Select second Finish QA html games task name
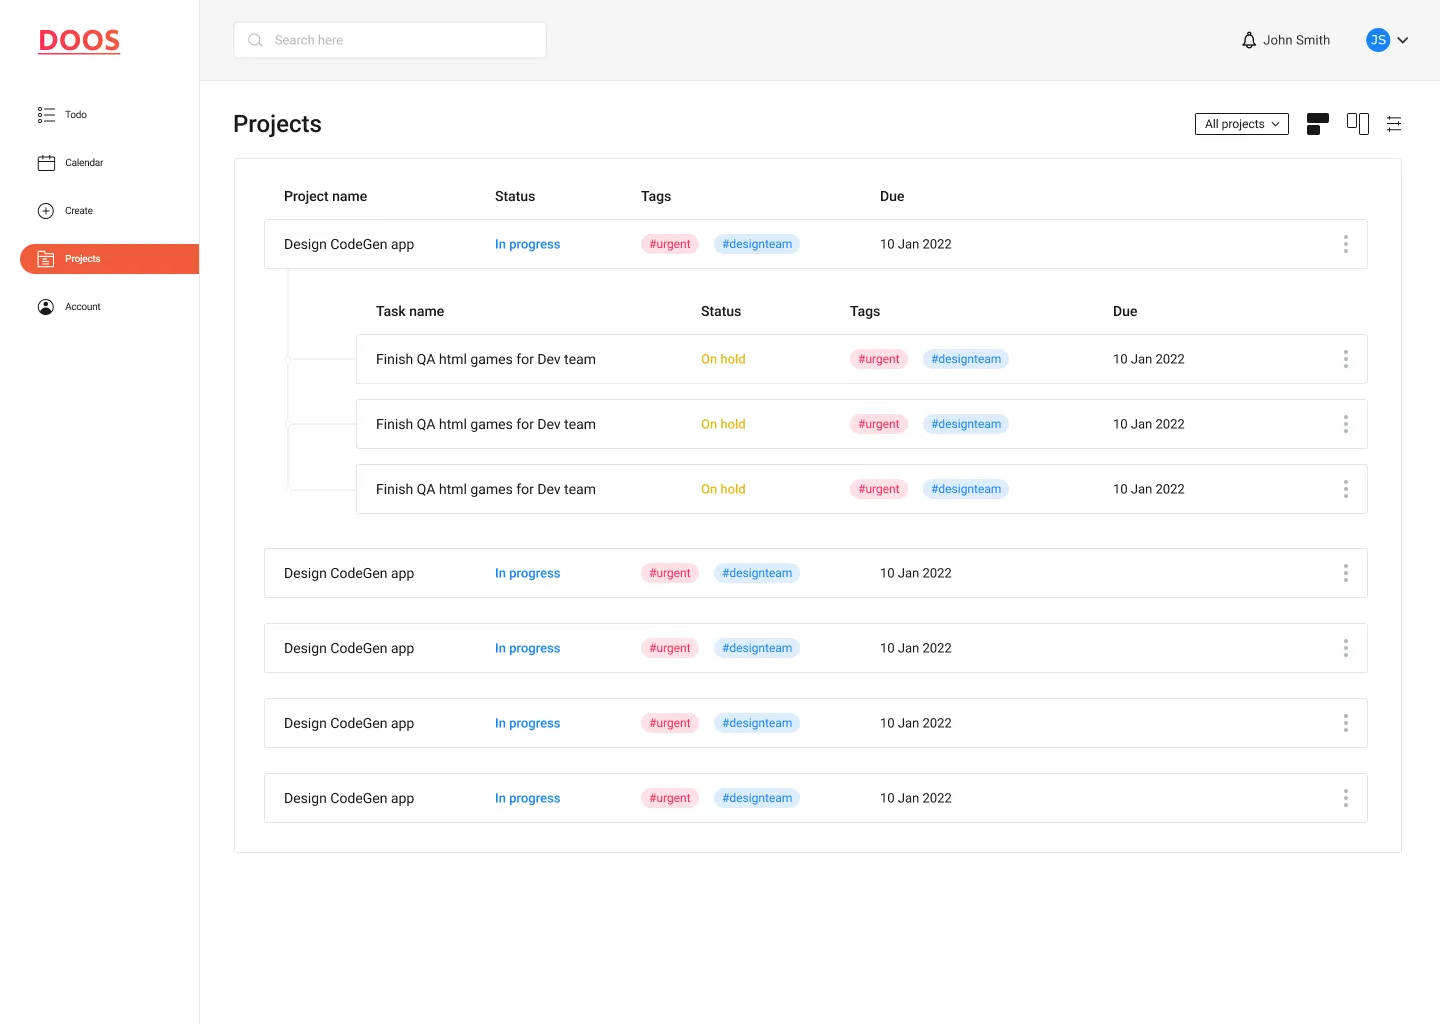The height and width of the screenshot is (1024, 1440). [x=486, y=424]
